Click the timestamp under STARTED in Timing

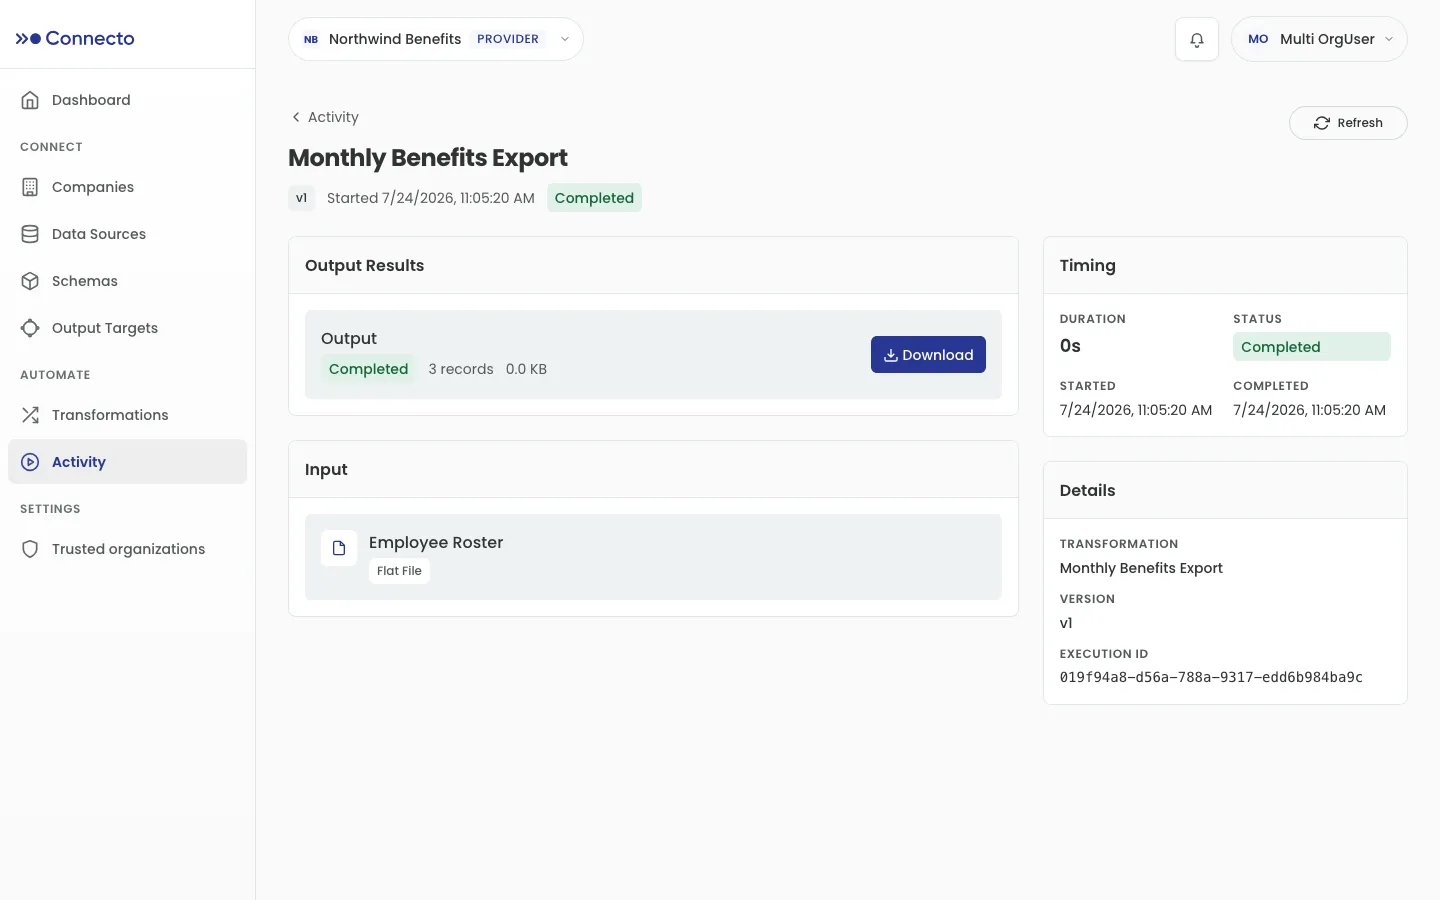[1136, 410]
